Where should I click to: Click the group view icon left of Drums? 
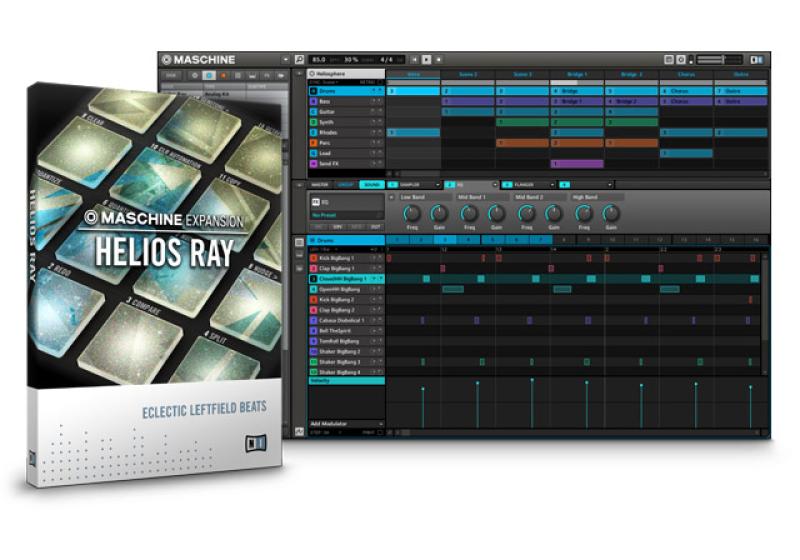pyautogui.click(x=299, y=242)
